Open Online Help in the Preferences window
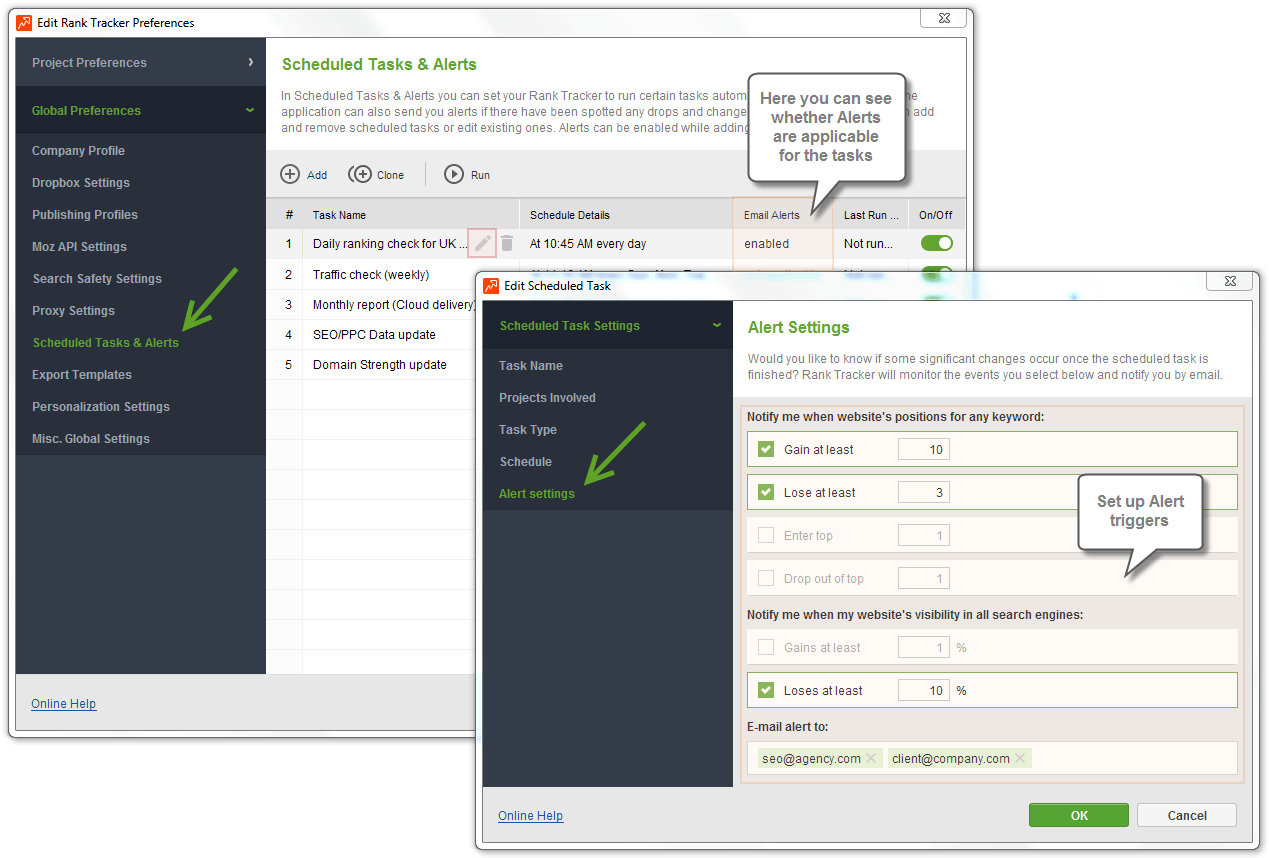 point(64,704)
